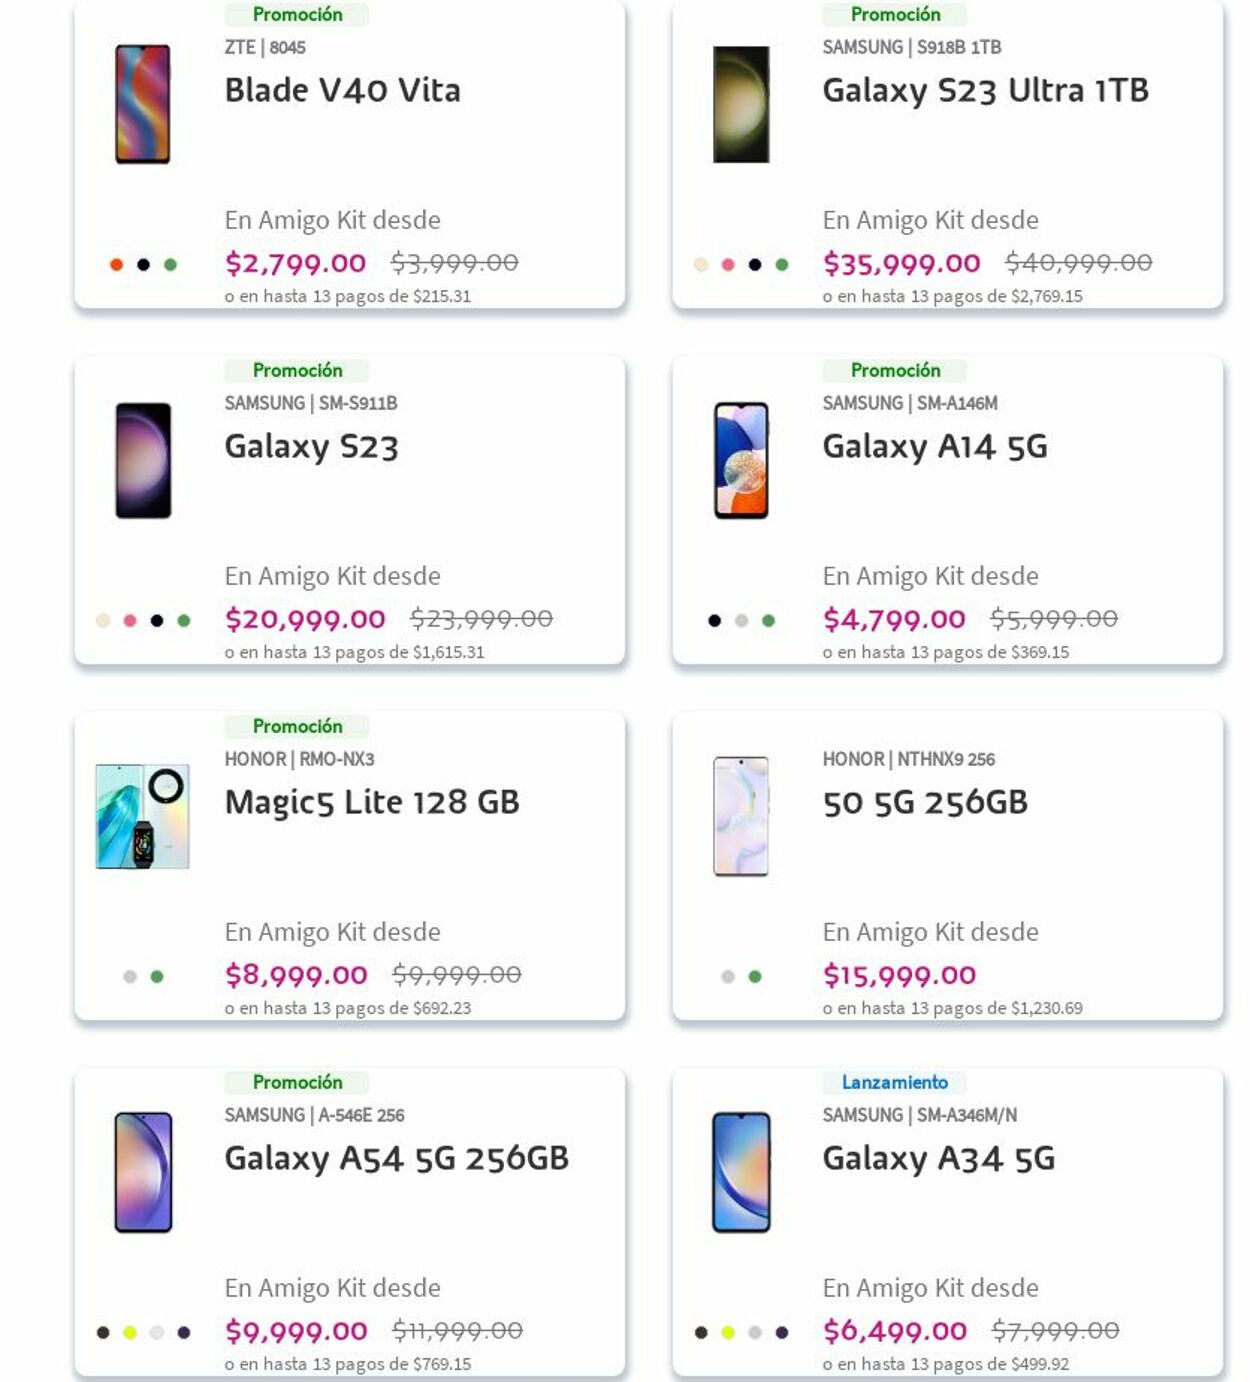Open the HONOR 50 5G 256GB phone image
This screenshot has width=1250, height=1382.
[x=741, y=816]
